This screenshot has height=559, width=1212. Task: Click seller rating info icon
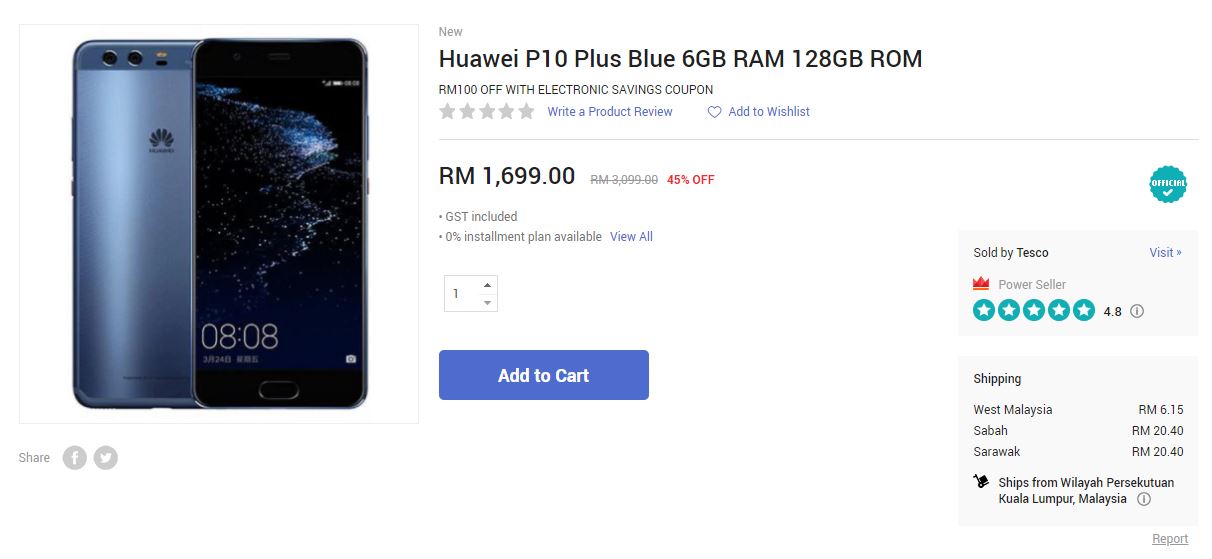(x=1137, y=311)
